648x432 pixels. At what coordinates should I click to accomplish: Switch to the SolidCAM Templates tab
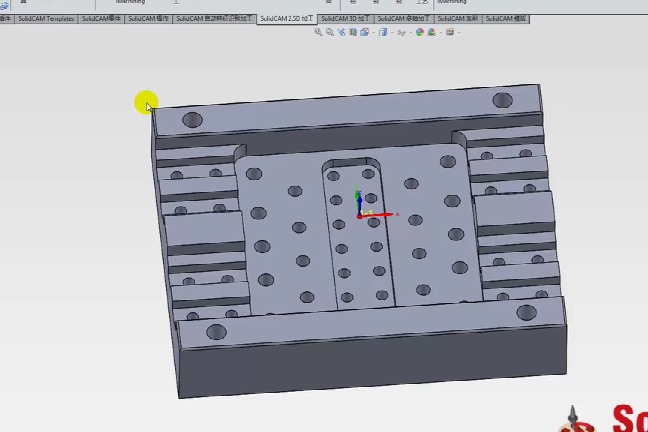(x=46, y=19)
